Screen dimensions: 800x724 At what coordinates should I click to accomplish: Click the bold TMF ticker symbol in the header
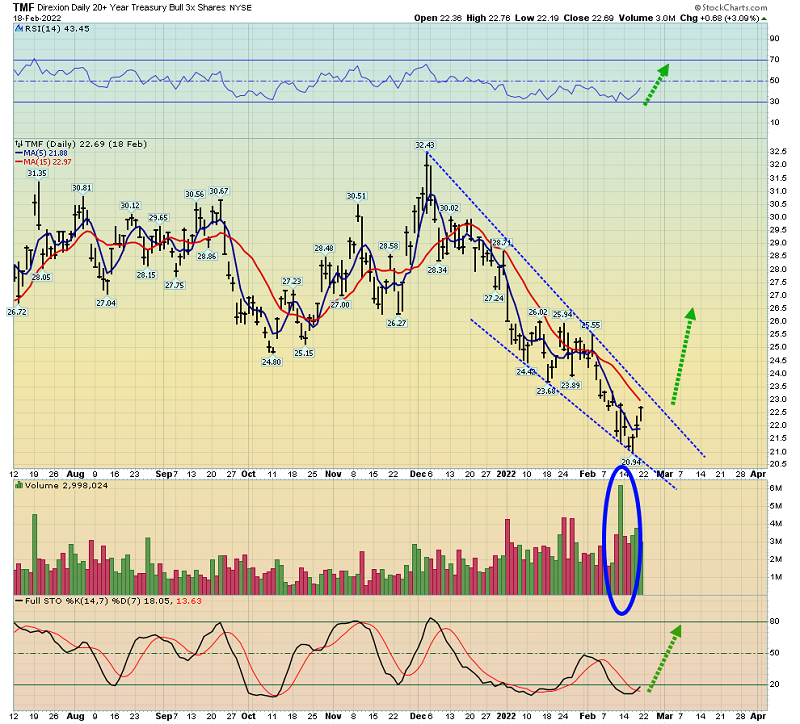pos(24,7)
